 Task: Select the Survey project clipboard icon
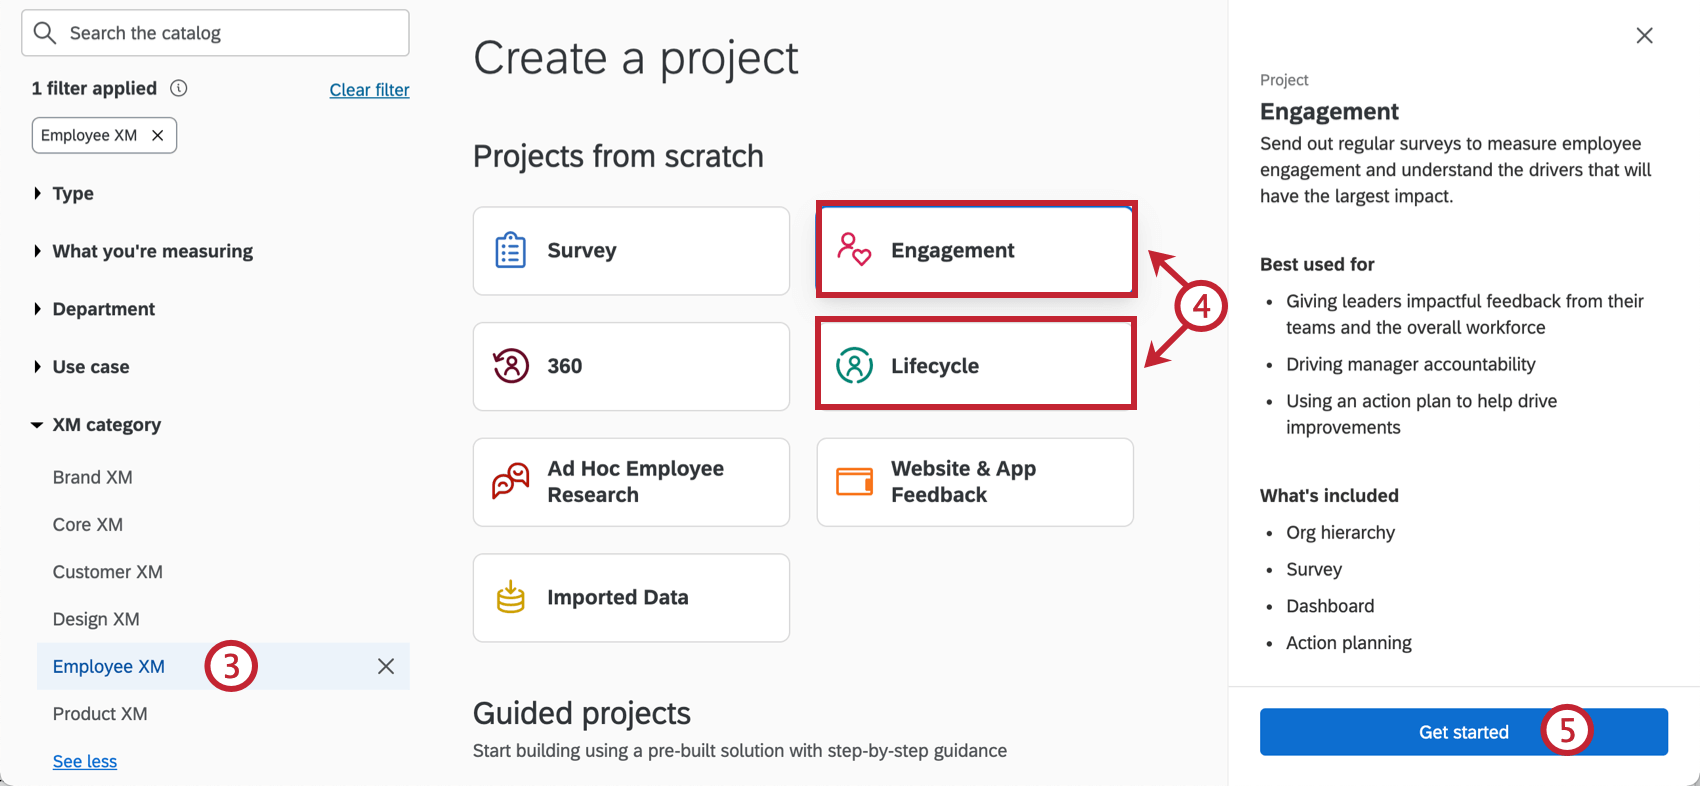click(510, 251)
